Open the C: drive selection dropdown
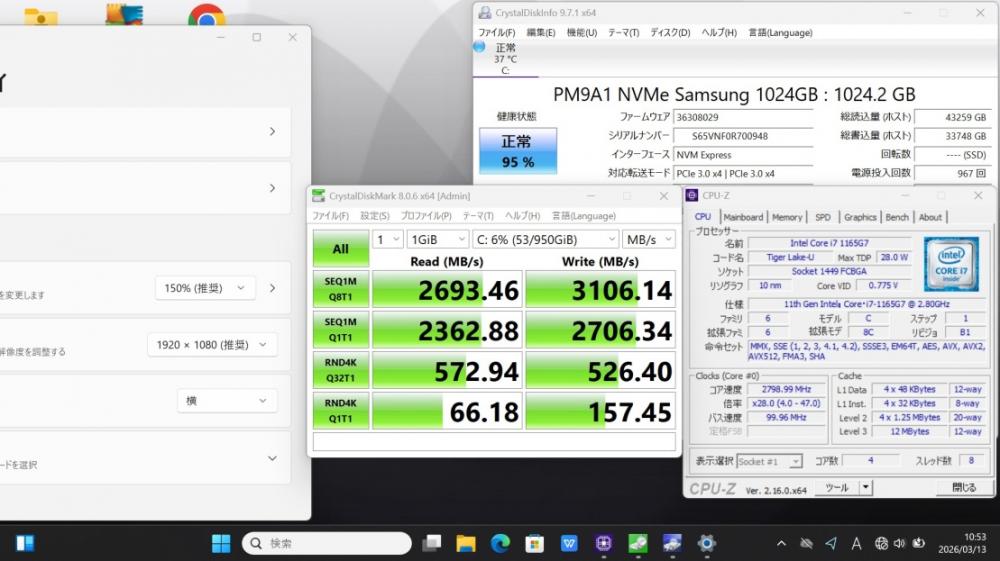1000x561 pixels. point(545,239)
